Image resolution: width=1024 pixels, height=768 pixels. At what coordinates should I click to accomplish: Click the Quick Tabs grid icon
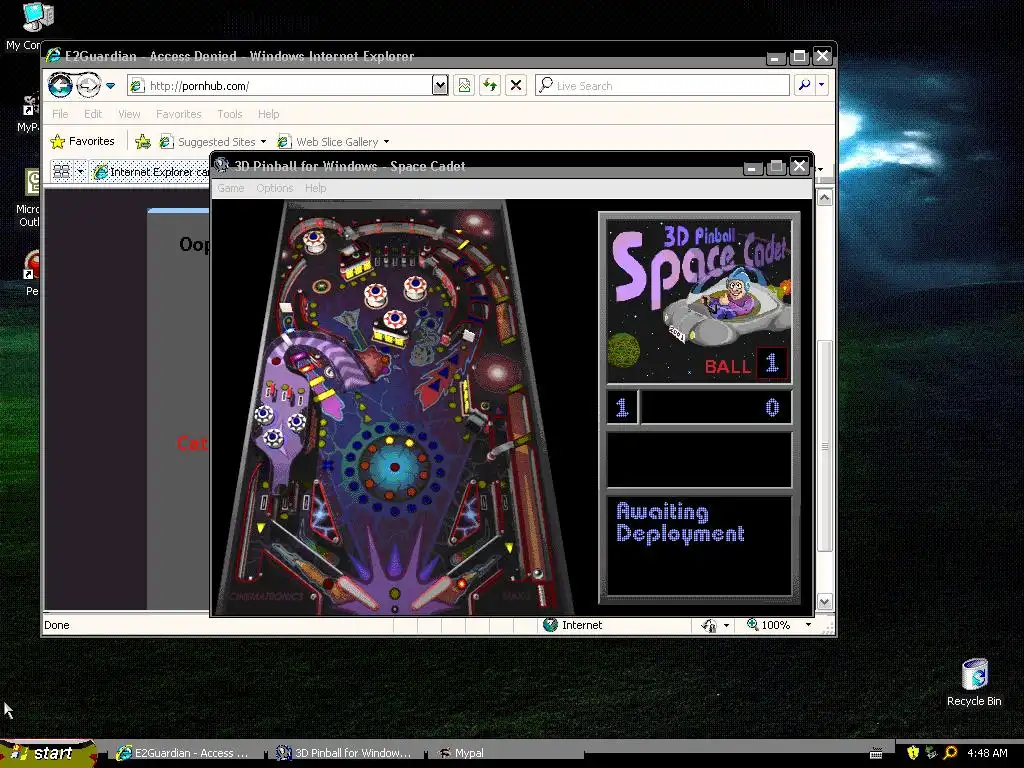pos(61,171)
